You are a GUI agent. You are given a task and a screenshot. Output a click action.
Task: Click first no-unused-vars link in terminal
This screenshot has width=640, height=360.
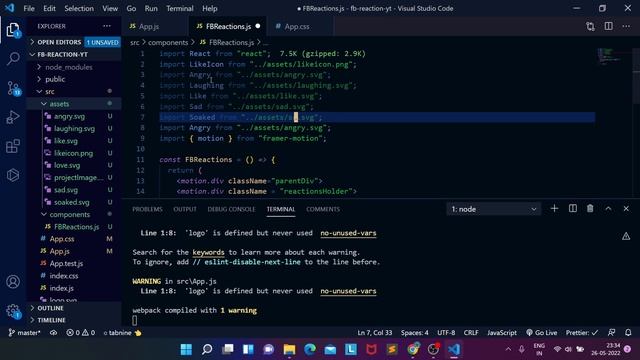tap(348, 233)
